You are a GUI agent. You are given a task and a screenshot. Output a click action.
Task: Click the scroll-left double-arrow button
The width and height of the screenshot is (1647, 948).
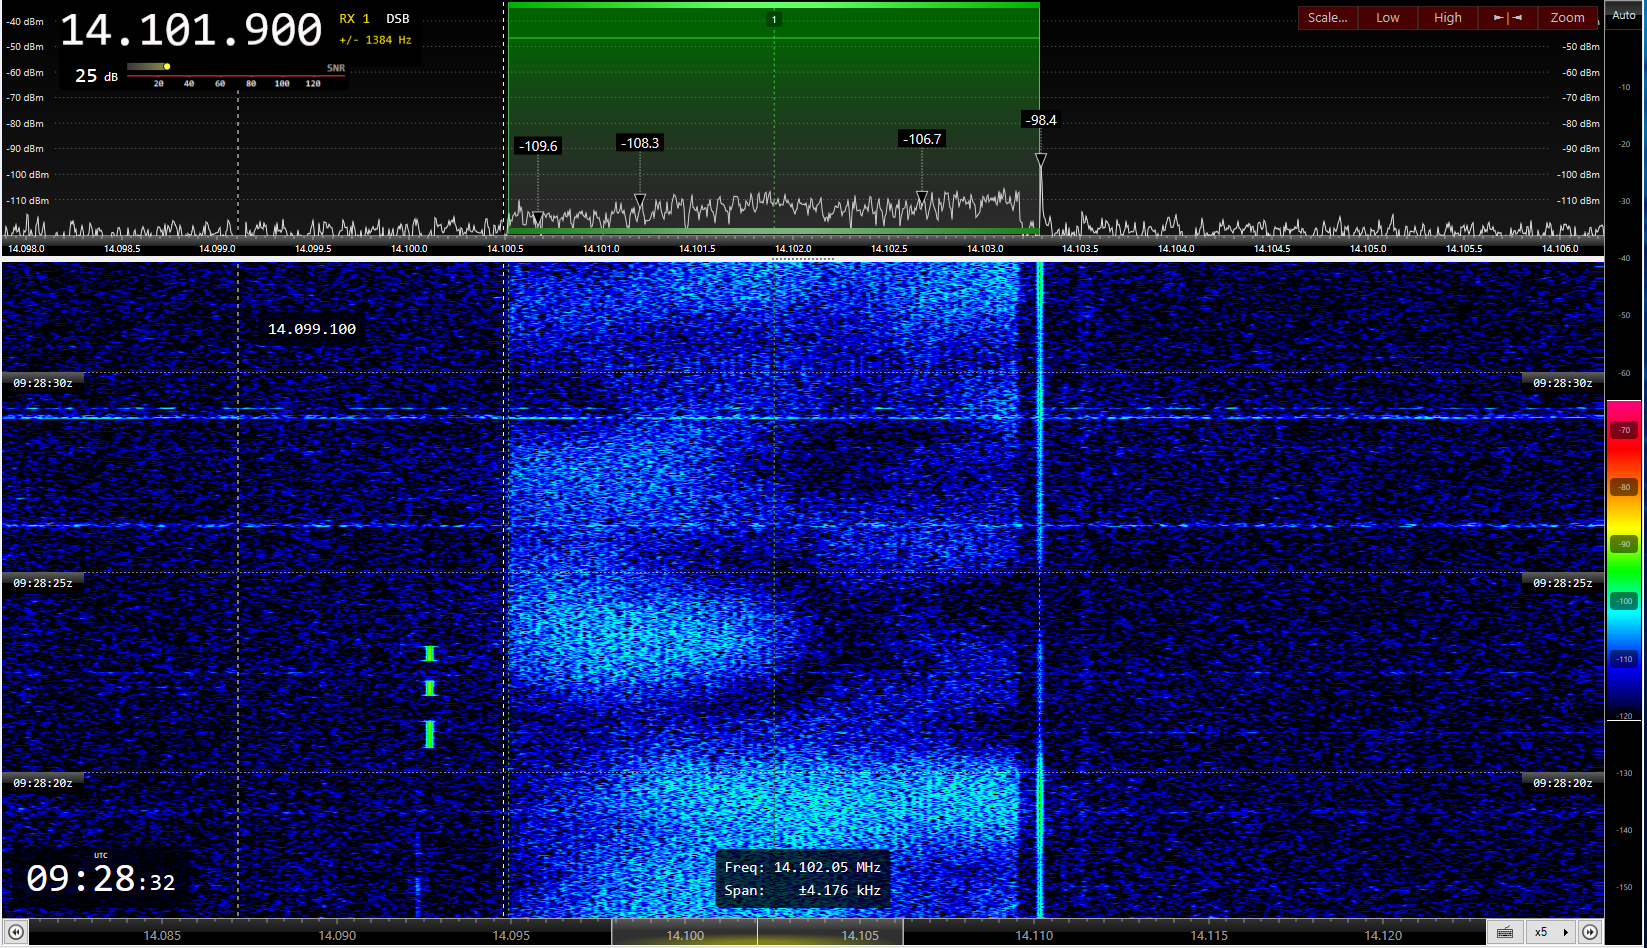pos(15,933)
